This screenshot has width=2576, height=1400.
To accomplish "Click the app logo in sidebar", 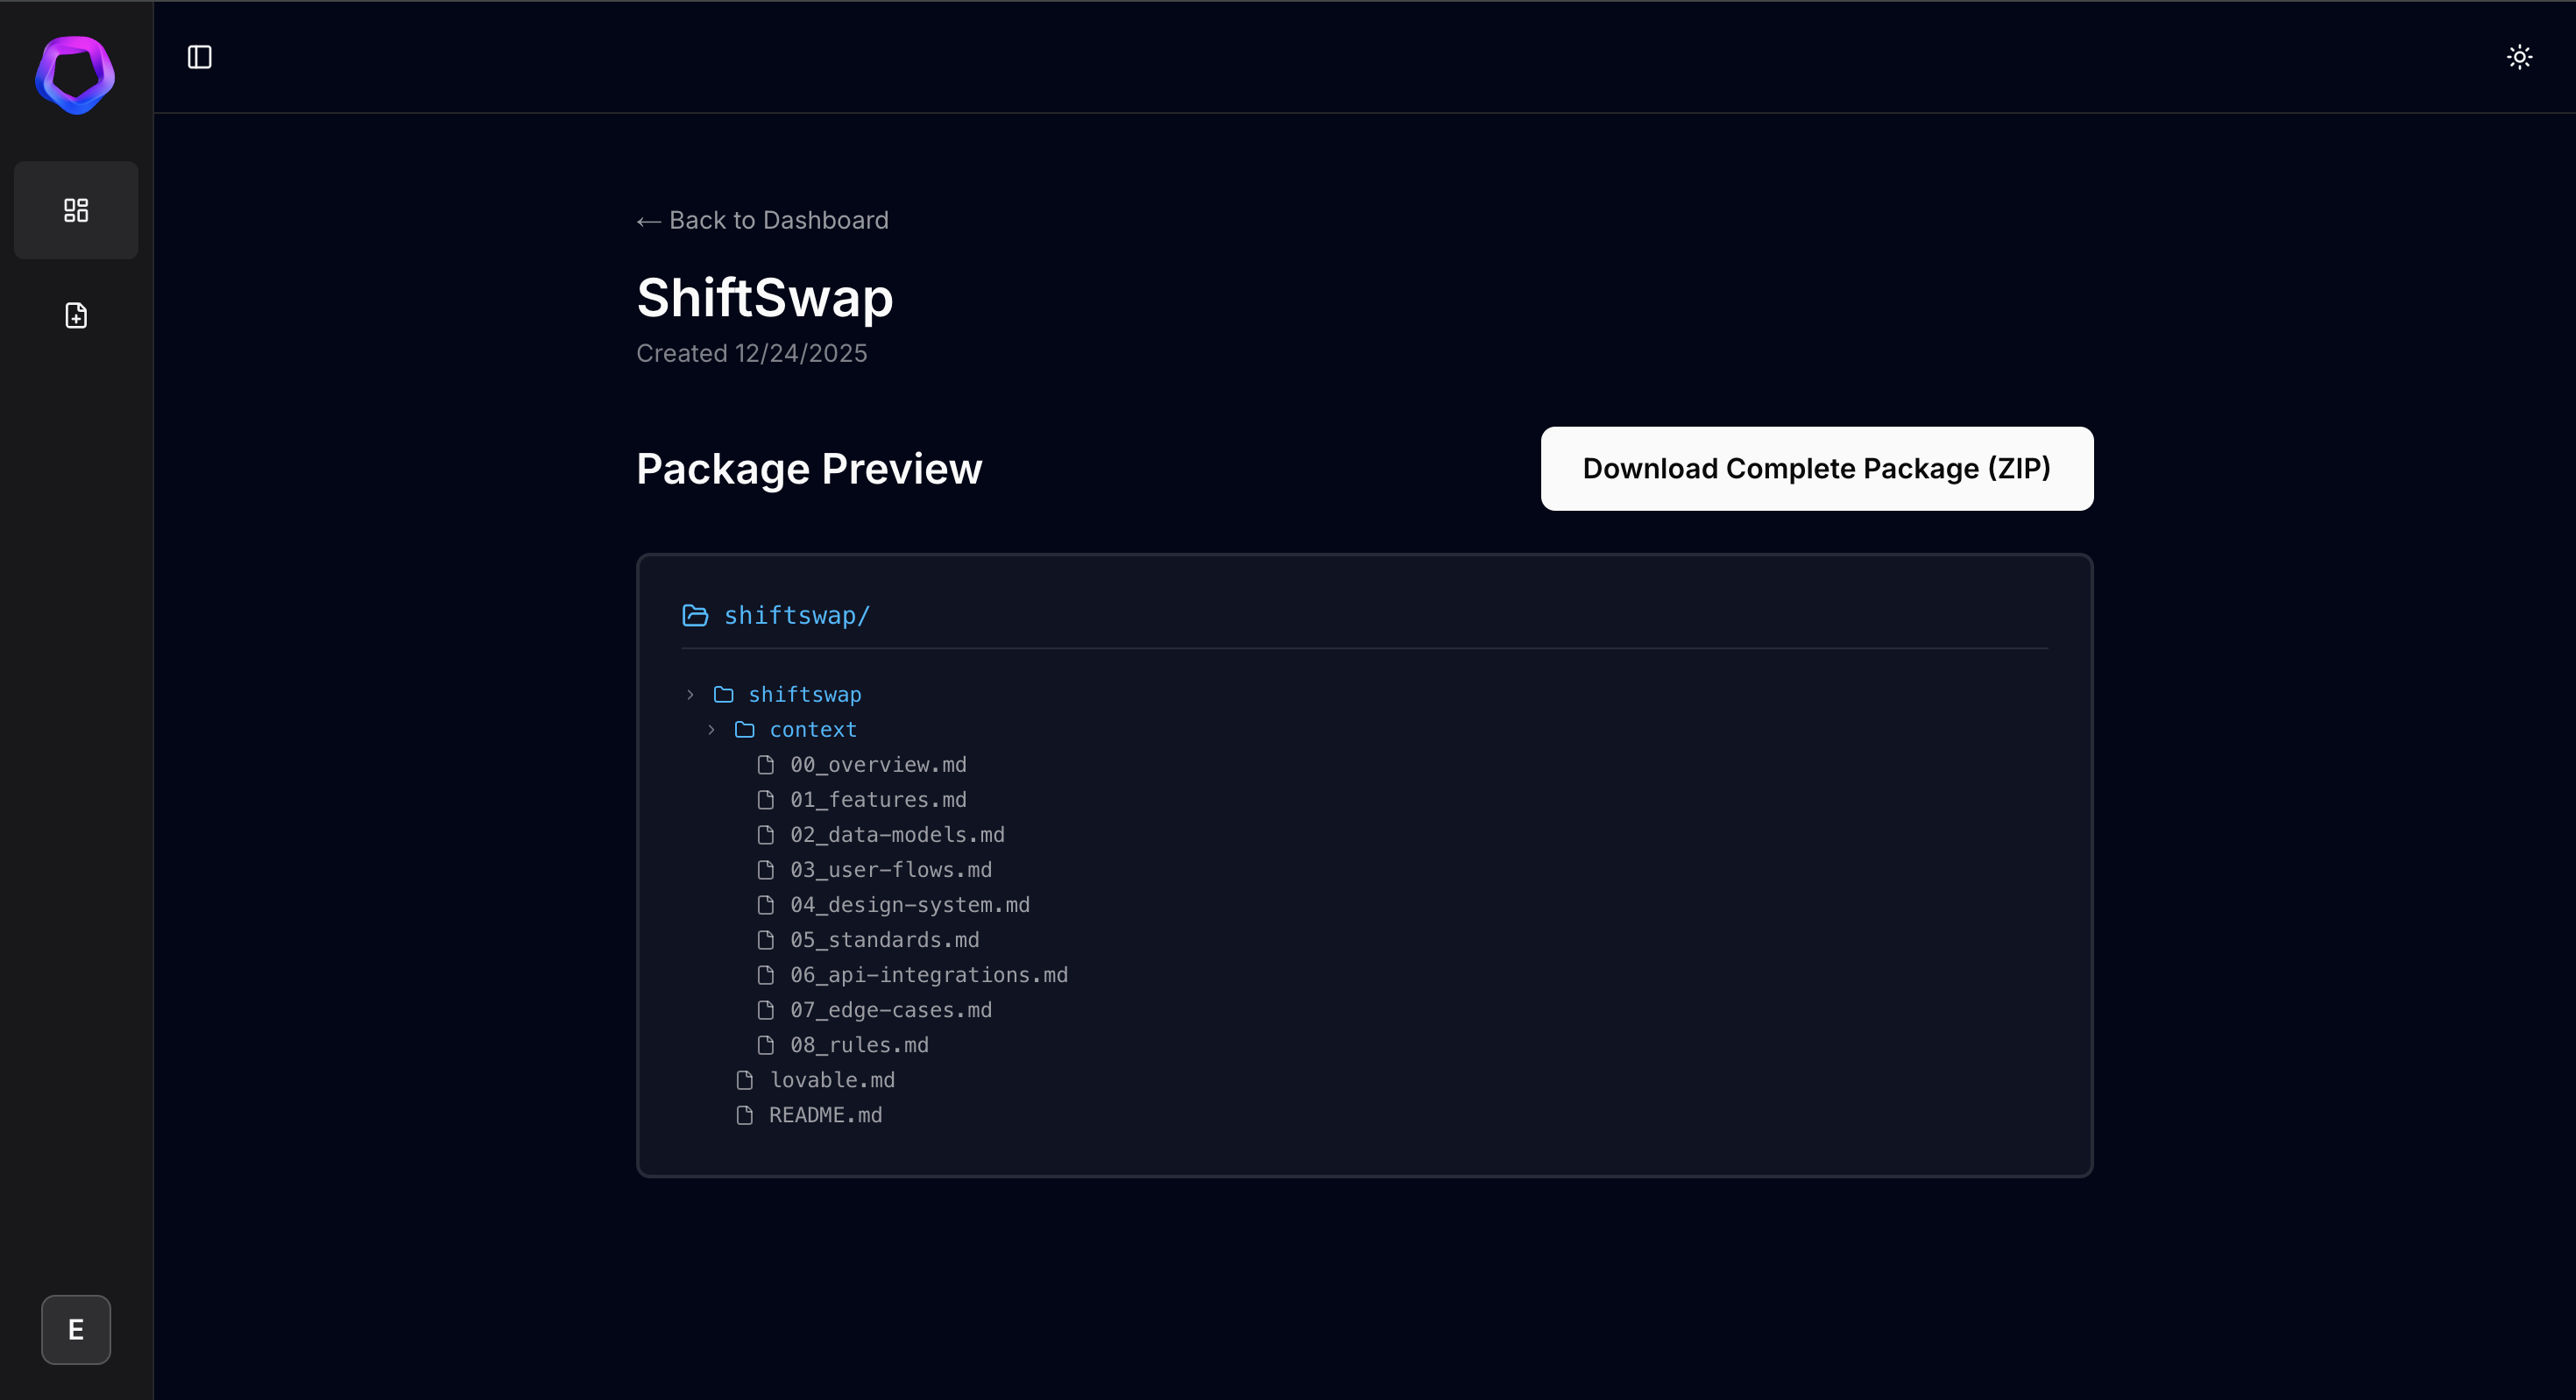I will 75,76.
